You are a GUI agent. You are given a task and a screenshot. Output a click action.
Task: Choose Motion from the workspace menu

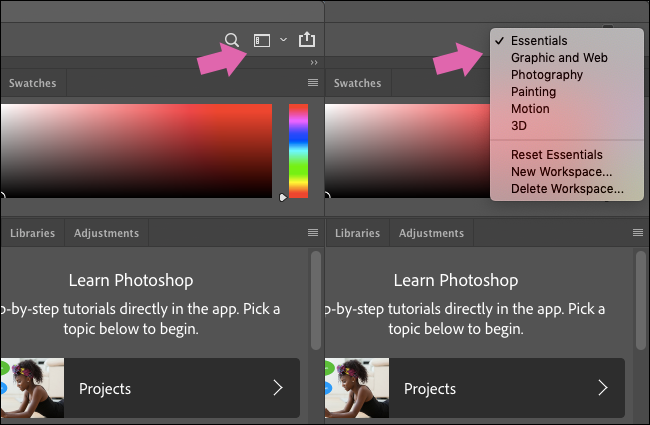click(x=530, y=109)
